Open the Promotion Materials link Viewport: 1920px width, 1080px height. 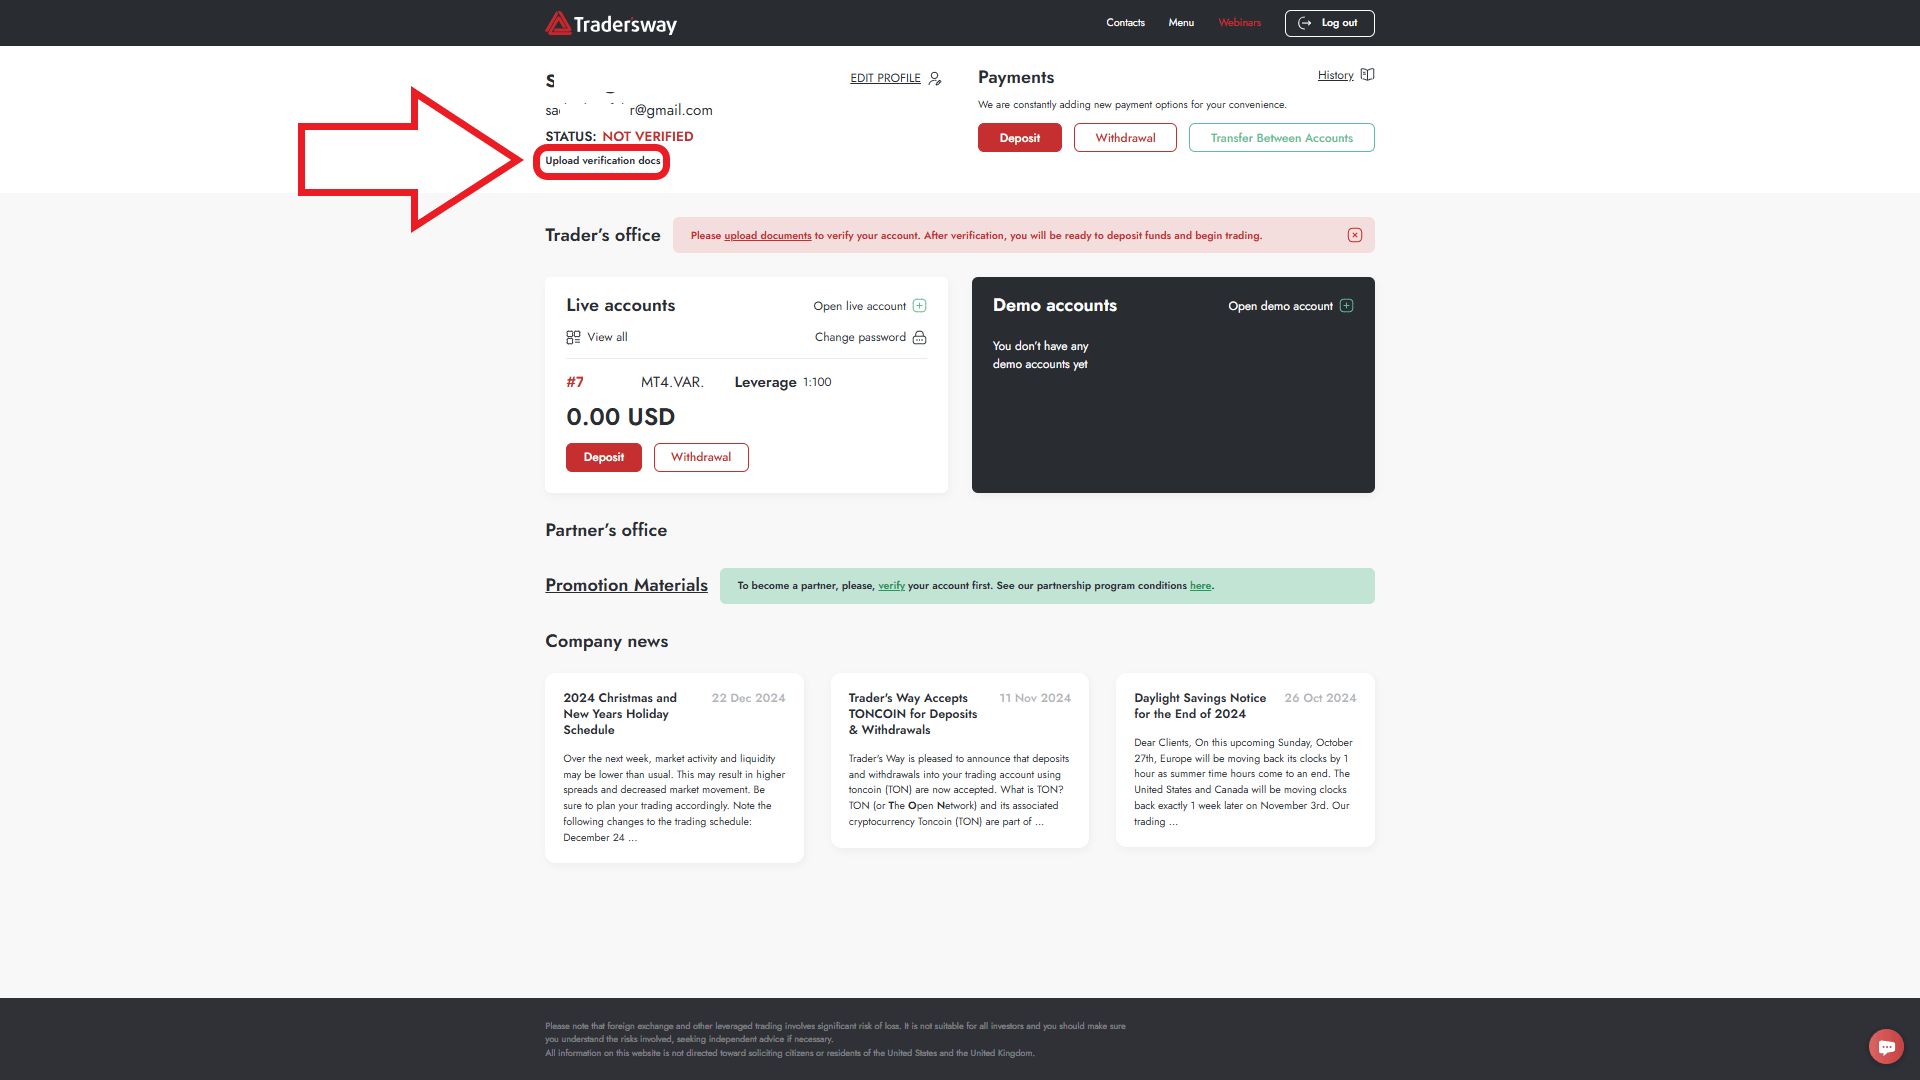tap(626, 585)
